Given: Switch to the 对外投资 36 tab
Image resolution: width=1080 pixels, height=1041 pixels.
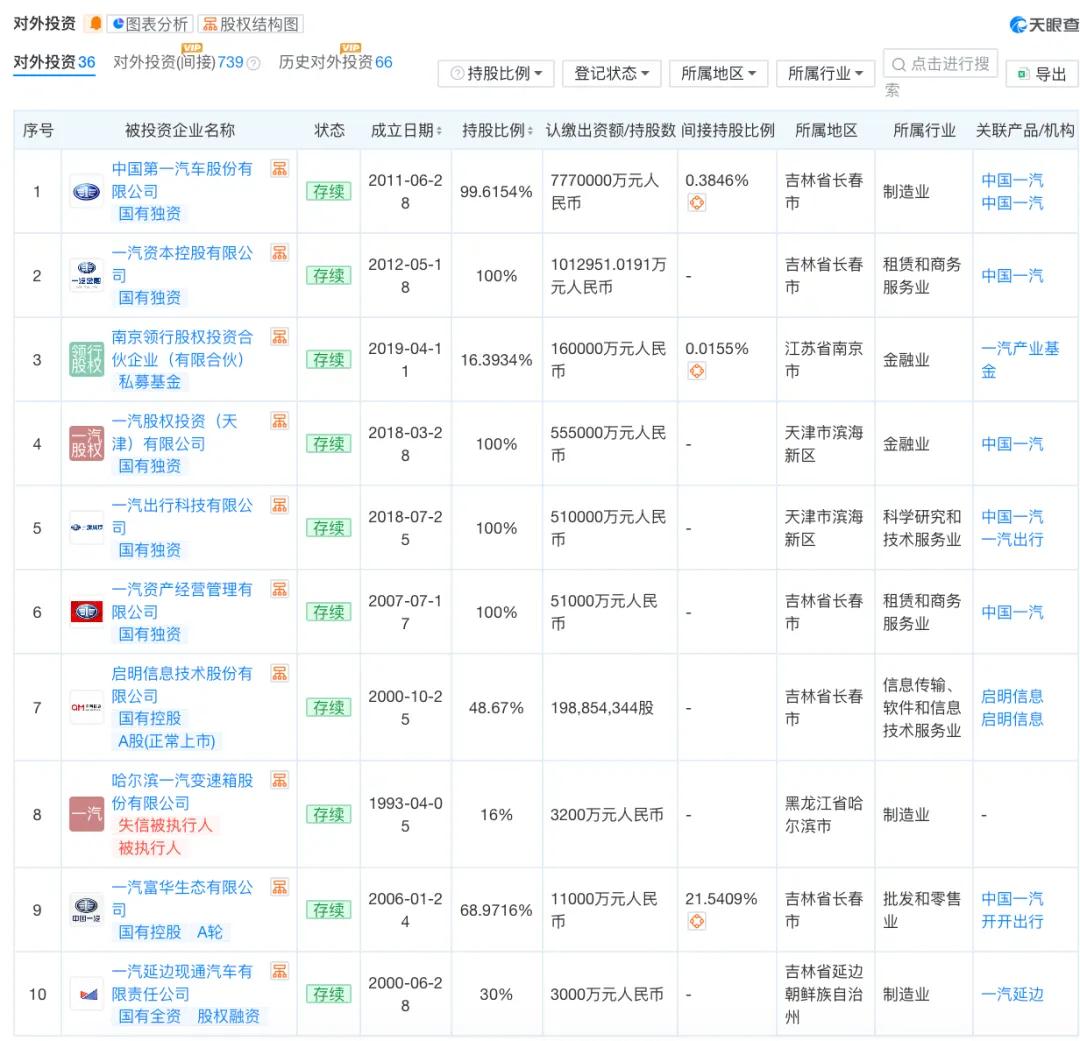Looking at the screenshot, I should coord(54,62).
